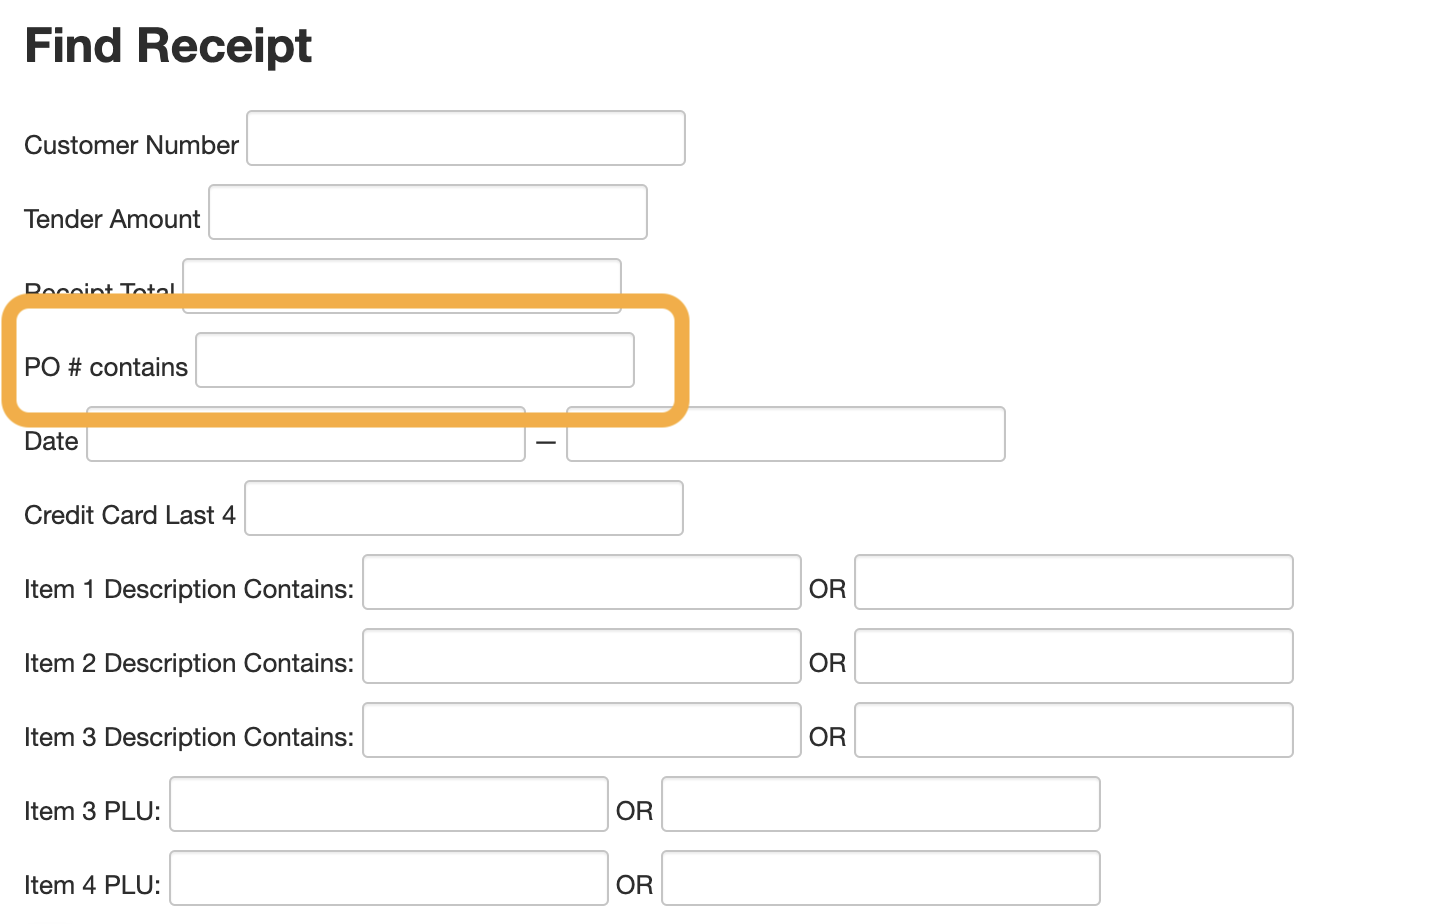The width and height of the screenshot is (1434, 924).
Task: Focus Item 3 Description alternate OR field
Action: pos(1074,730)
